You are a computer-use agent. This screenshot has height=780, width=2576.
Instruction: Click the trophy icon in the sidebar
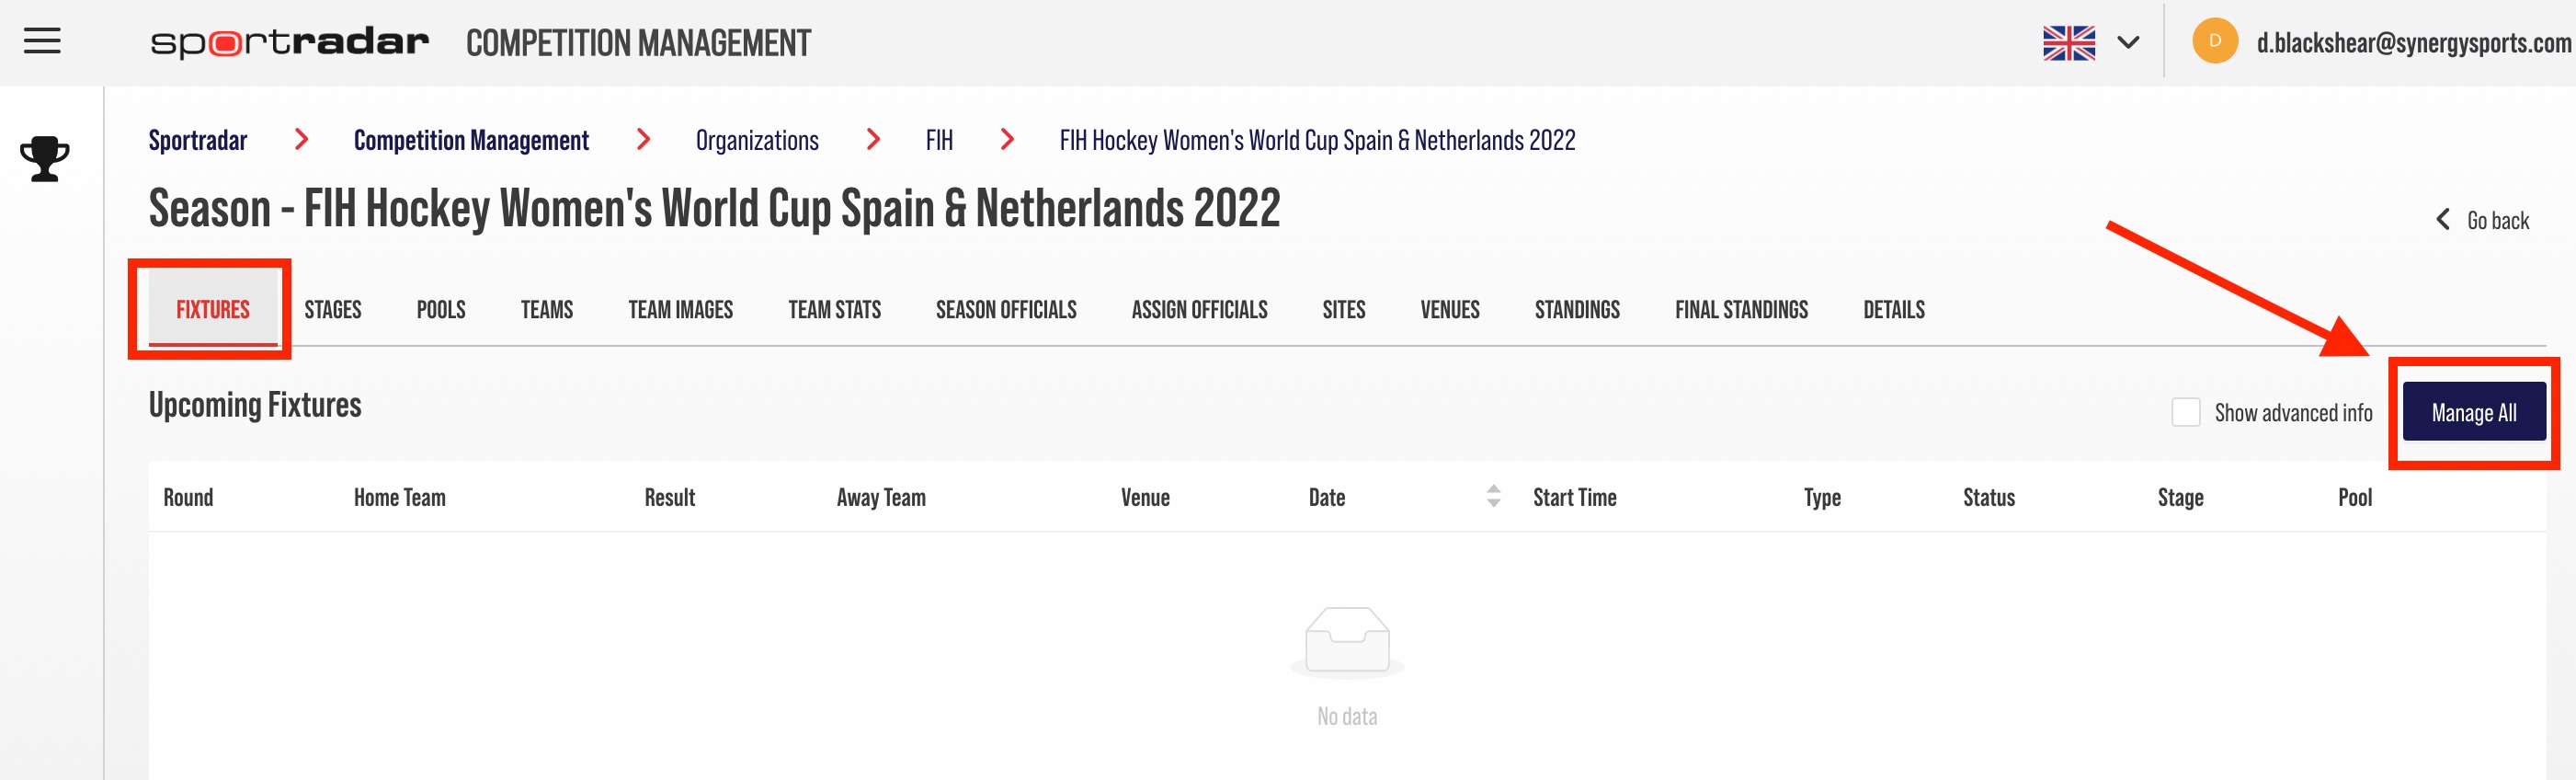click(45, 158)
